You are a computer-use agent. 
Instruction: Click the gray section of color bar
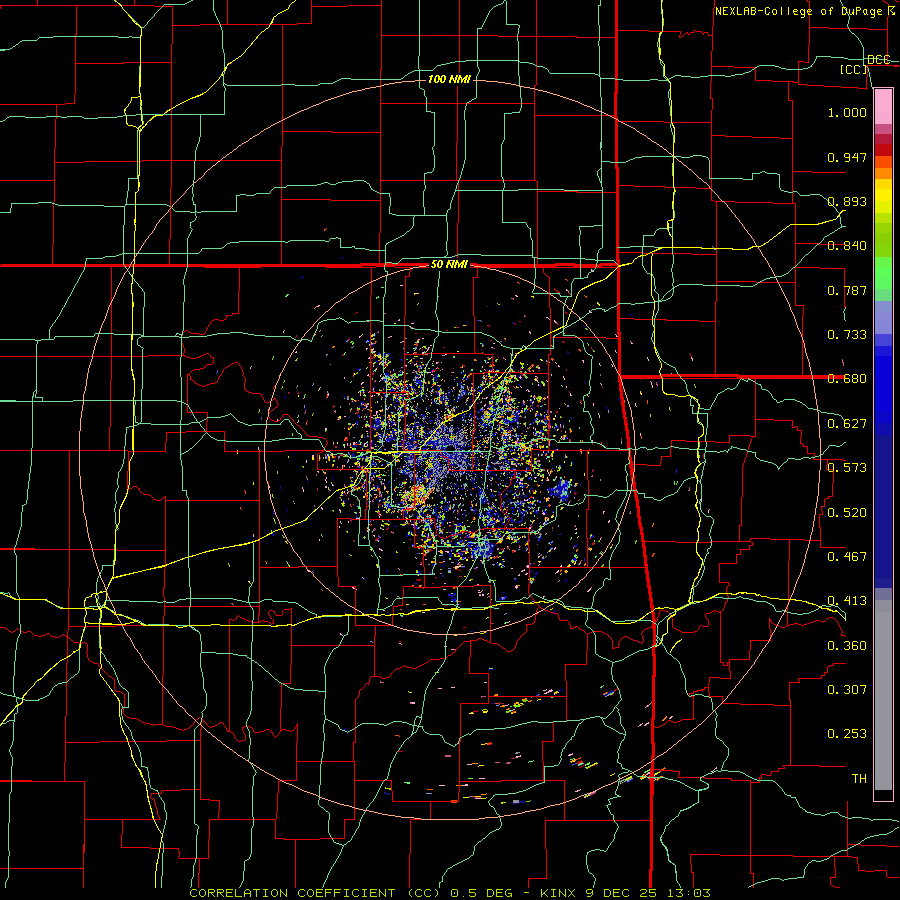coord(883,695)
